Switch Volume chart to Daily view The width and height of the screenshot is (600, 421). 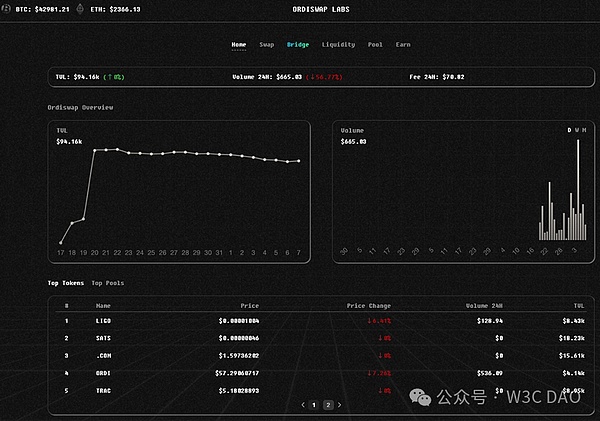pyautogui.click(x=570, y=130)
